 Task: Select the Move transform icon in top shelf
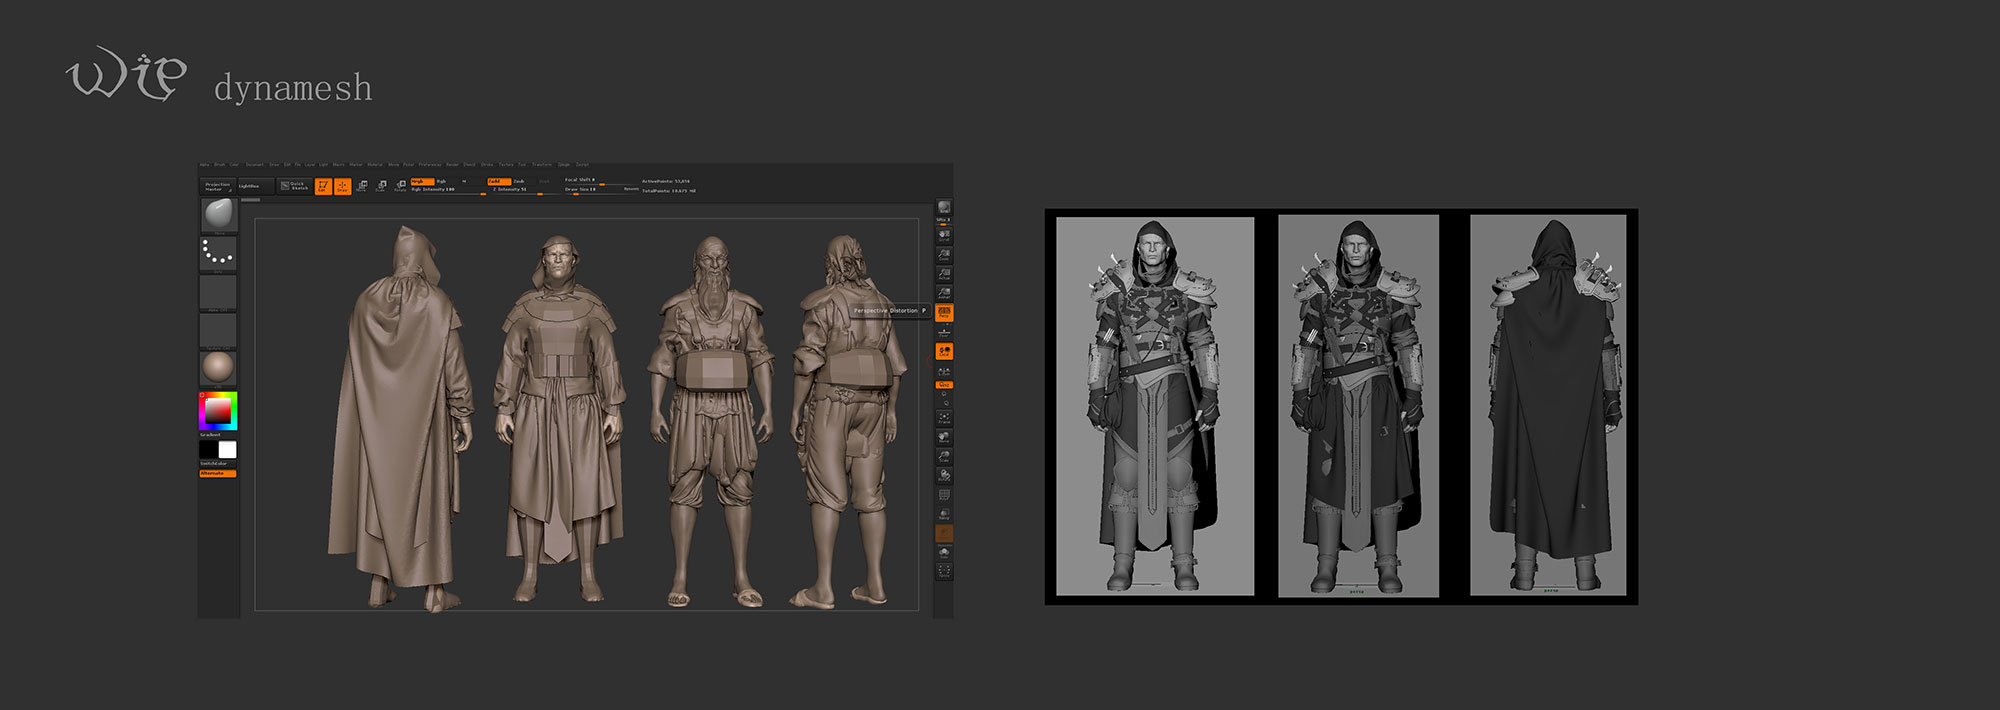pyautogui.click(x=361, y=186)
